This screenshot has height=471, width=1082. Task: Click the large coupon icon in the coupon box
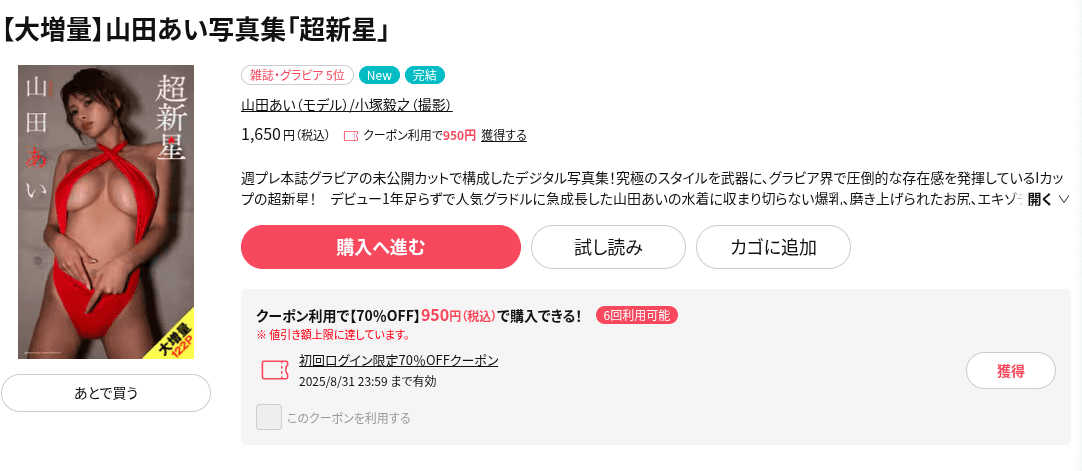coord(275,370)
